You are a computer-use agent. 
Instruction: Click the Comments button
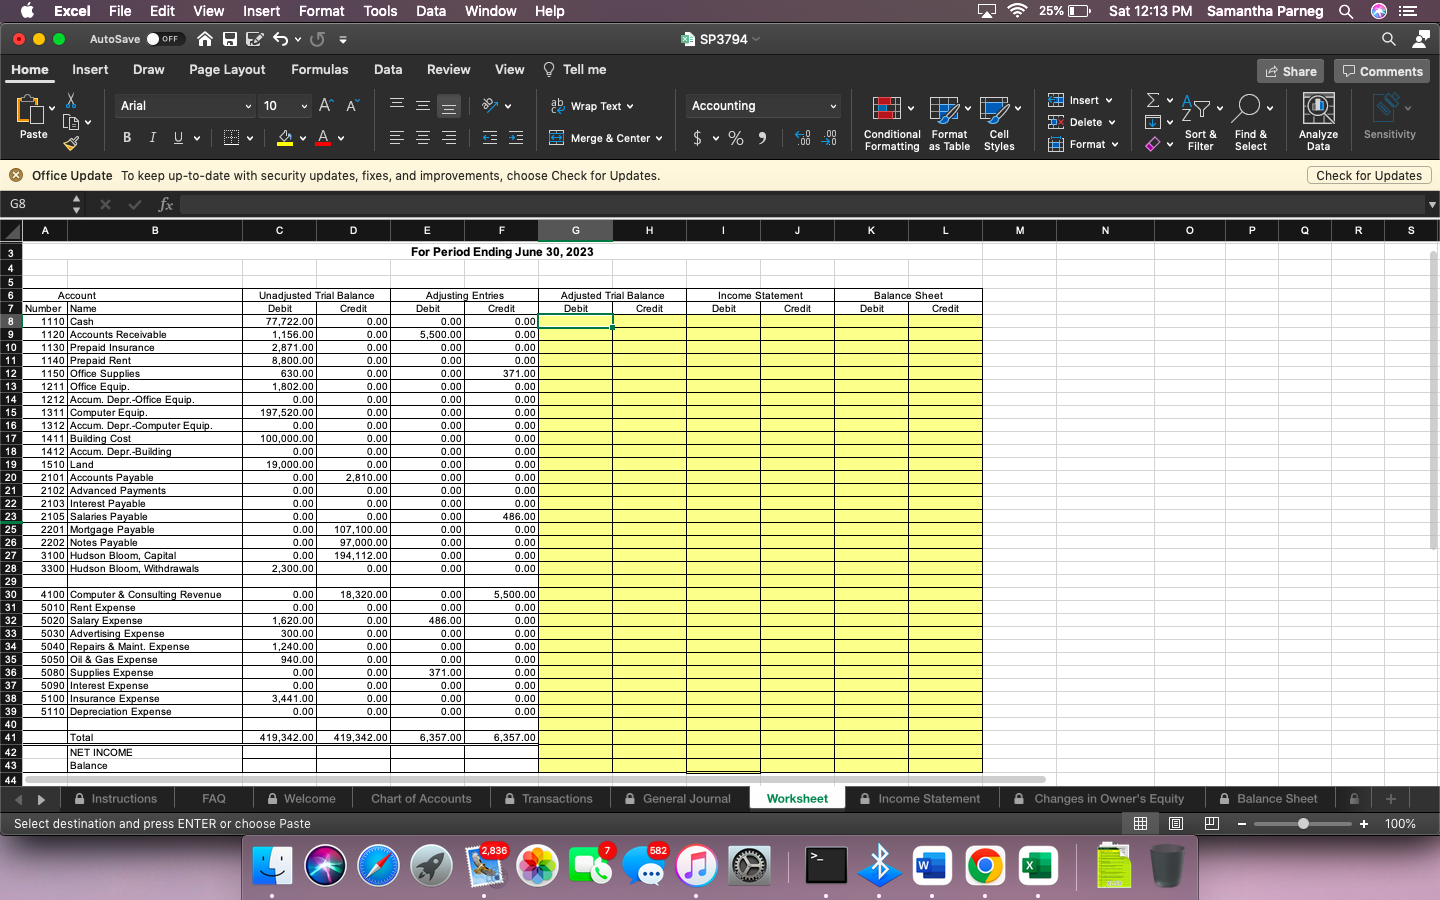coord(1382,71)
